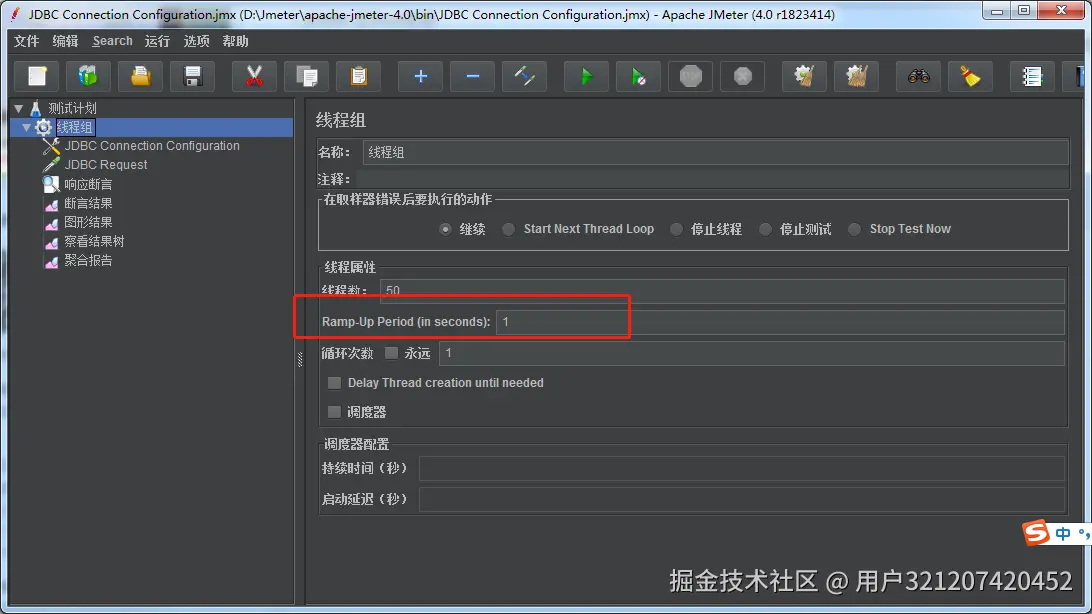Image resolution: width=1092 pixels, height=614 pixels.
Task: Save the test plan with floppy icon
Action: [x=193, y=76]
